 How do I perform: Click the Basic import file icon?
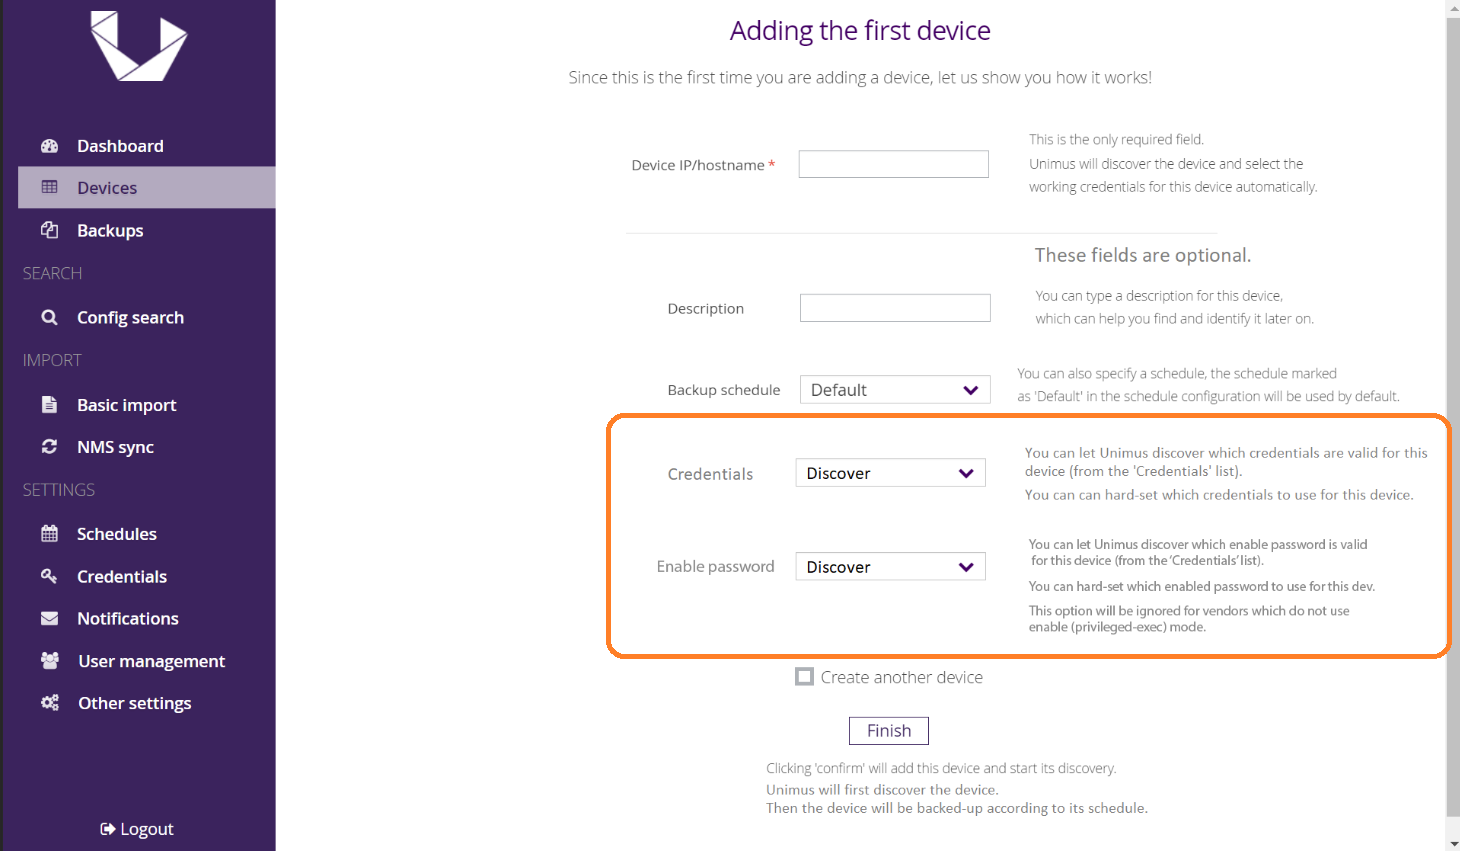point(49,404)
